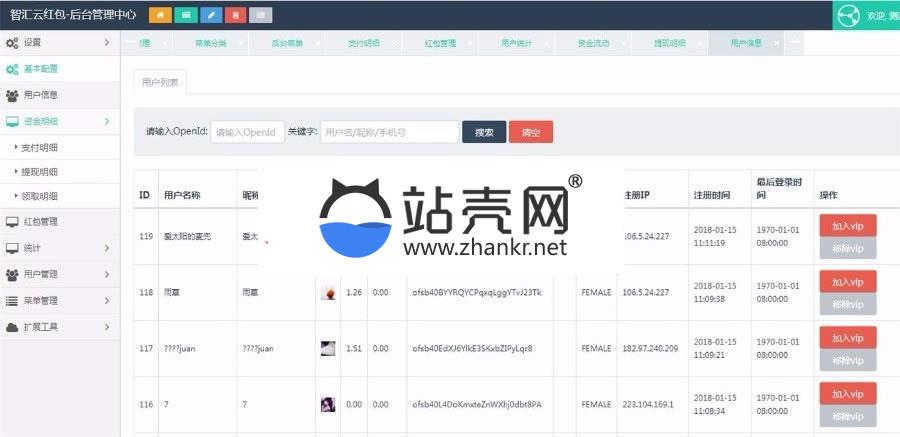Screen dimensions: 900x437
Task: Click the red lock icon button
Action: (x=235, y=15)
